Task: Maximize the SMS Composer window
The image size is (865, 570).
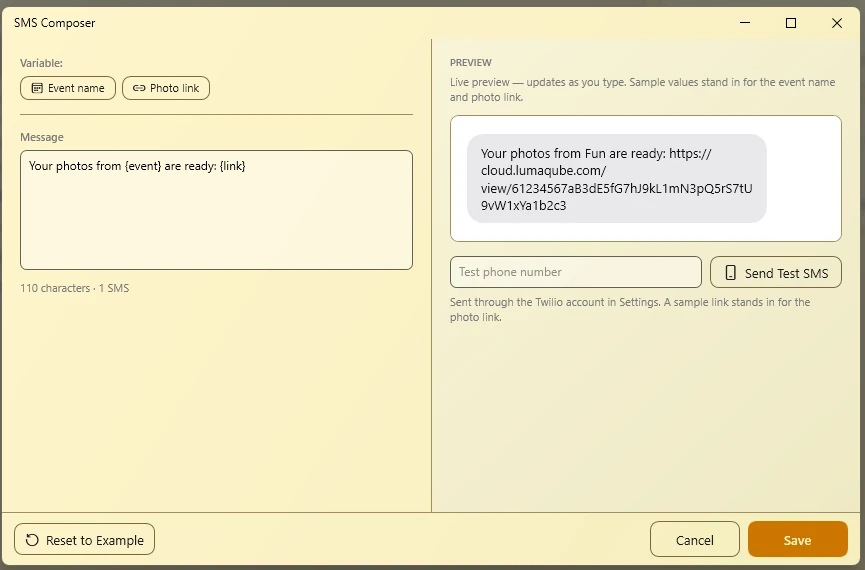Action: [x=791, y=23]
